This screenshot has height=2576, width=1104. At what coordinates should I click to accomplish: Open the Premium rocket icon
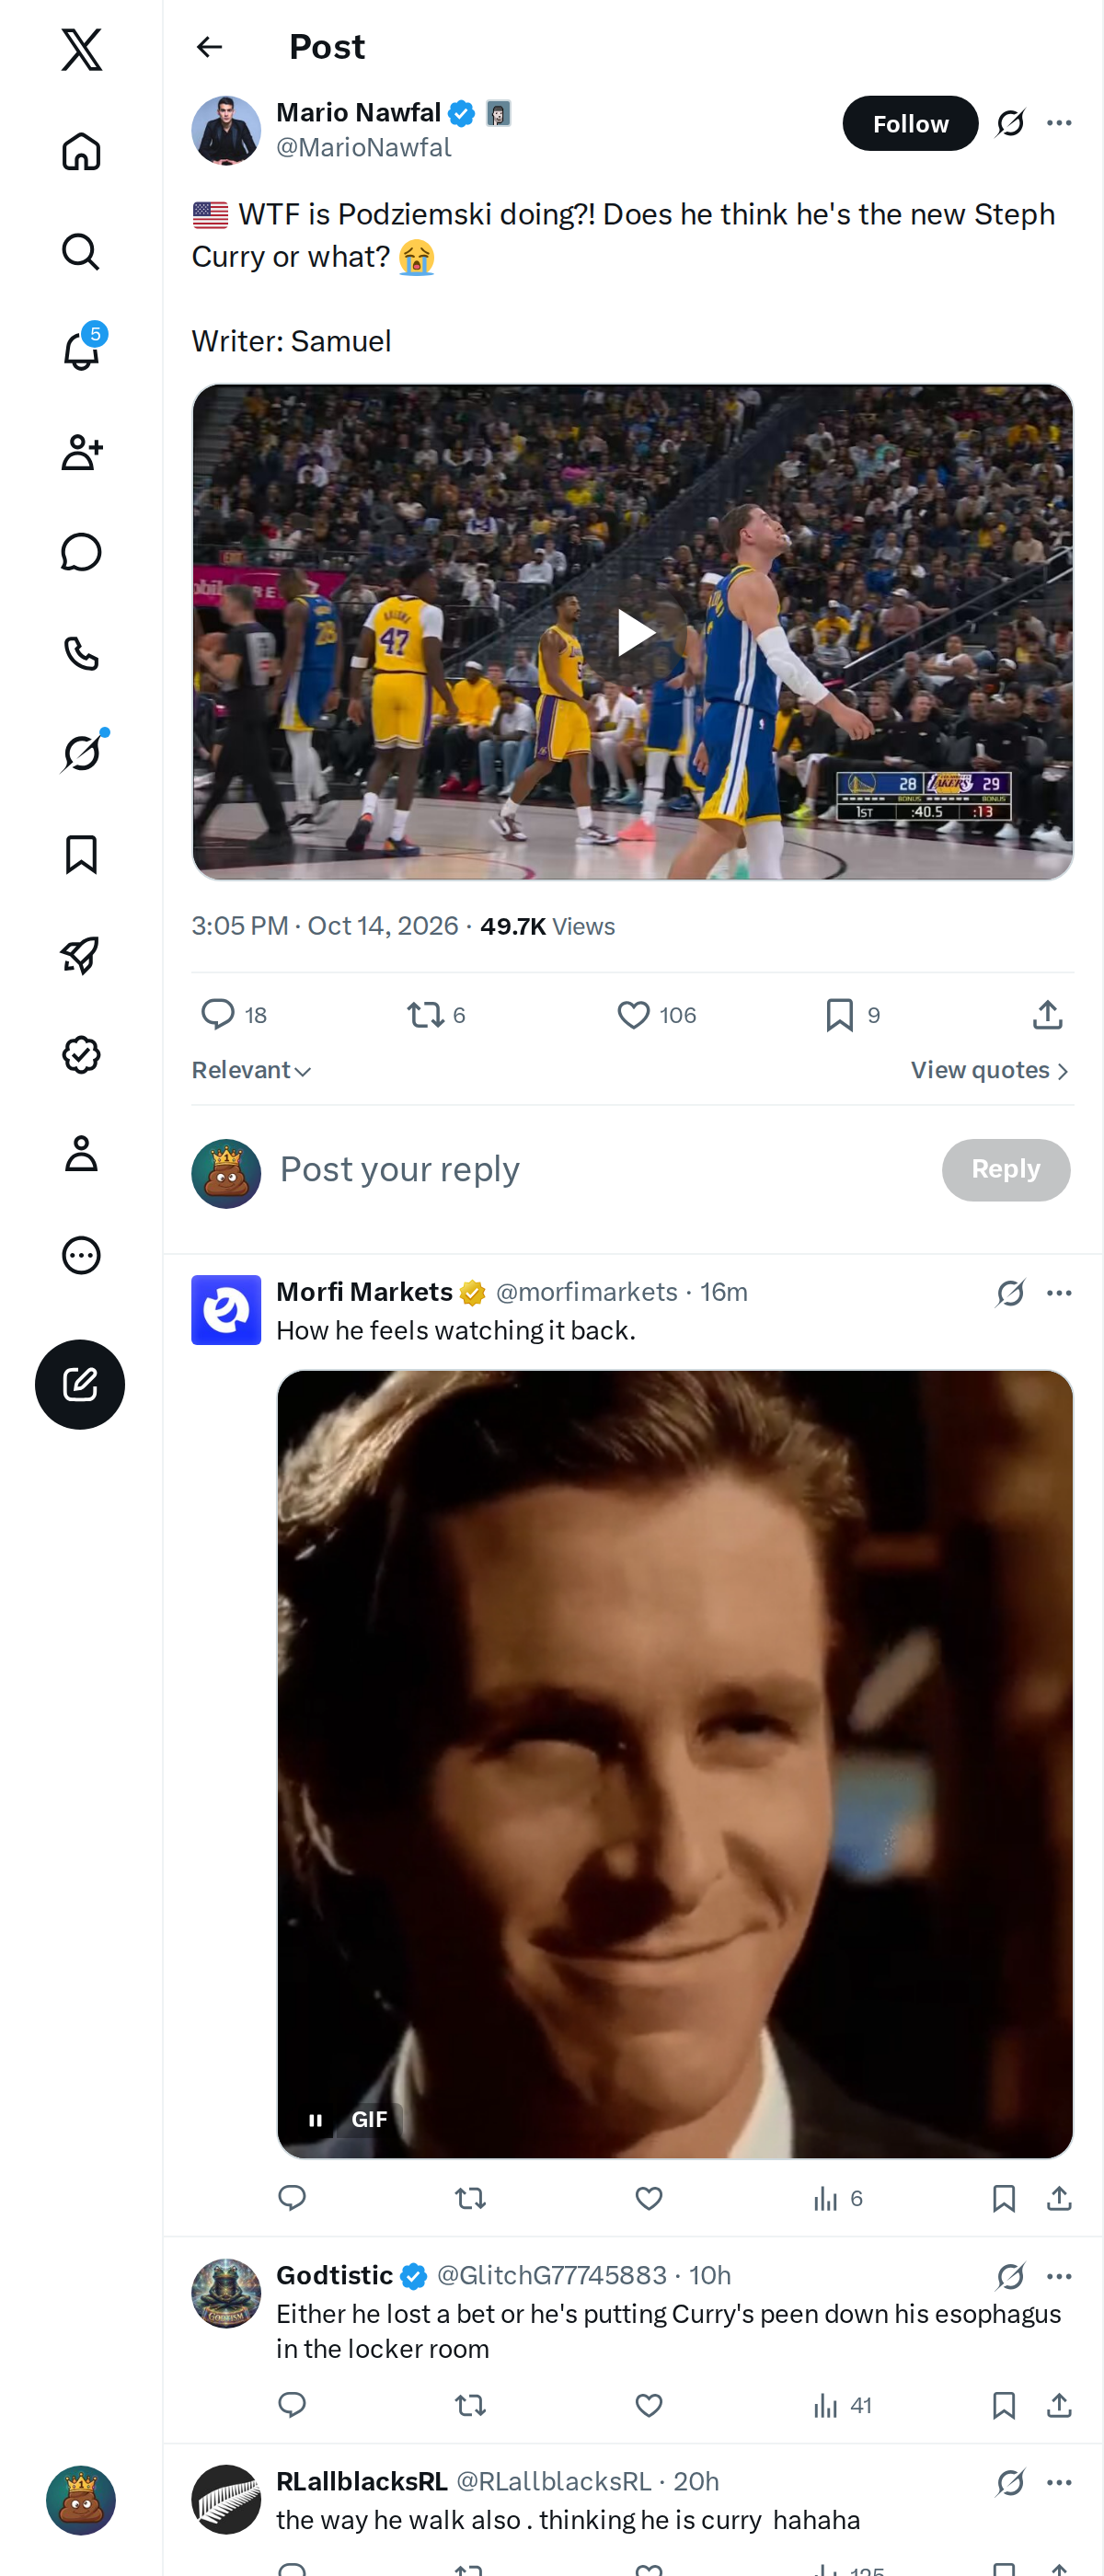(81, 955)
